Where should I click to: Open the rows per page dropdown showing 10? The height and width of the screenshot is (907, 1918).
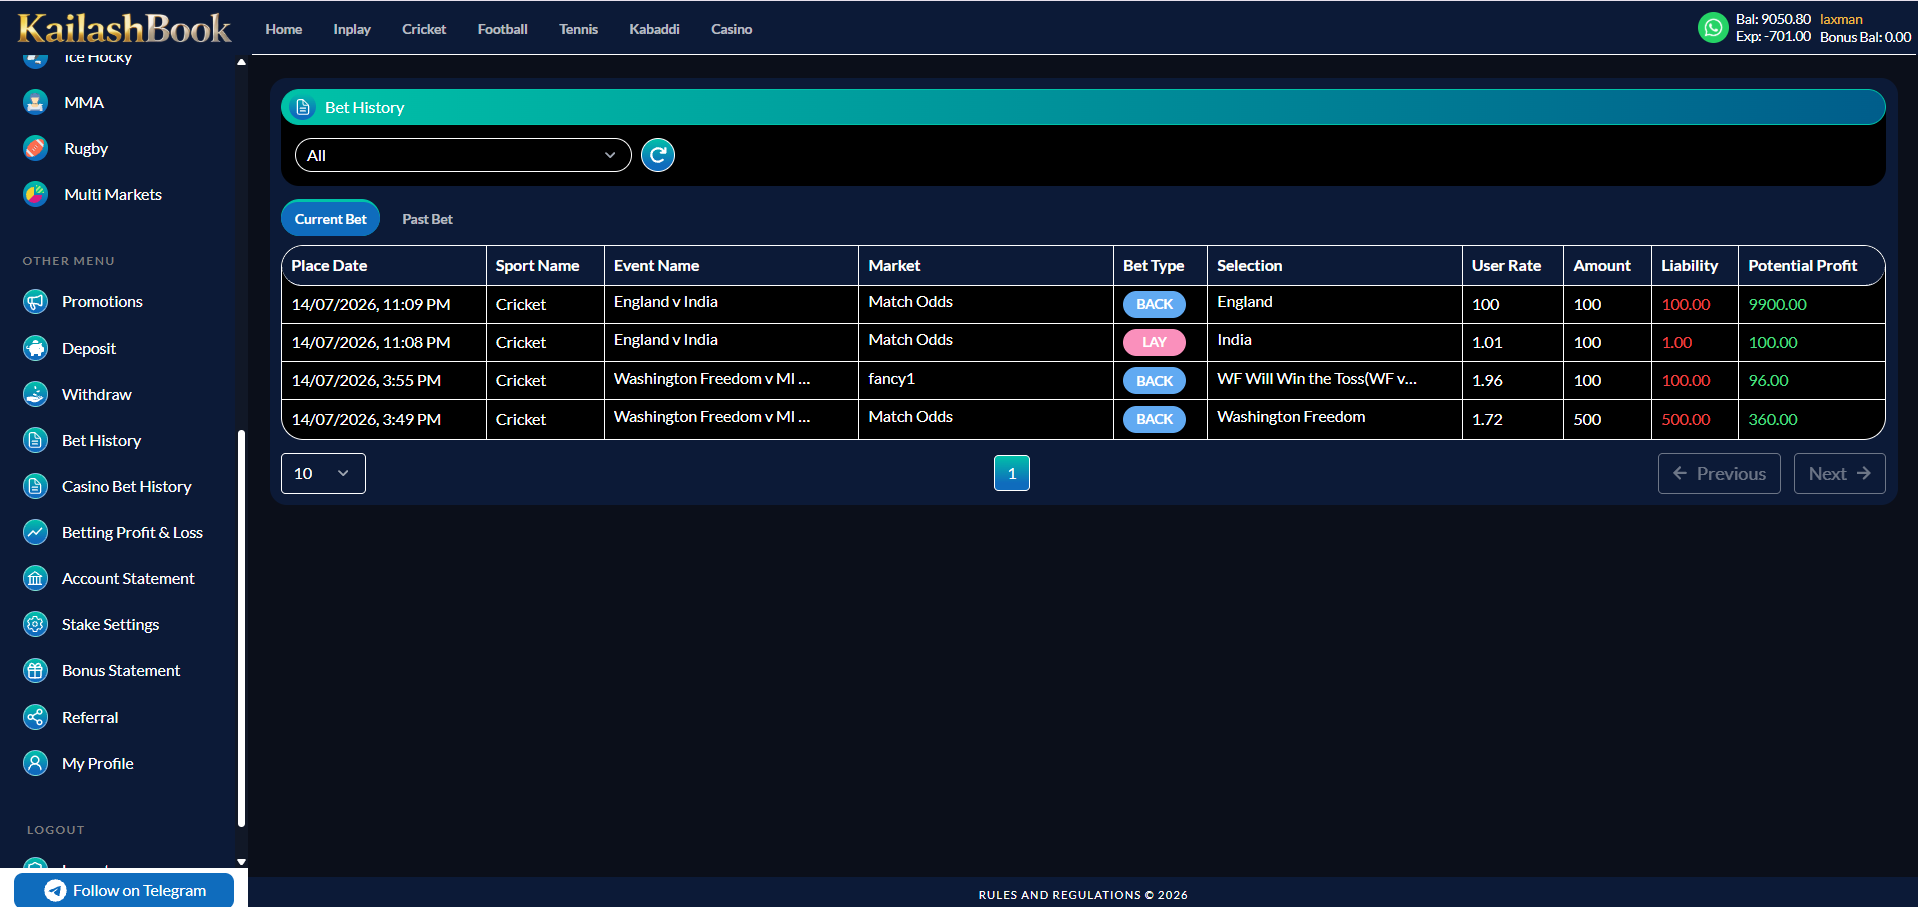[x=323, y=473]
